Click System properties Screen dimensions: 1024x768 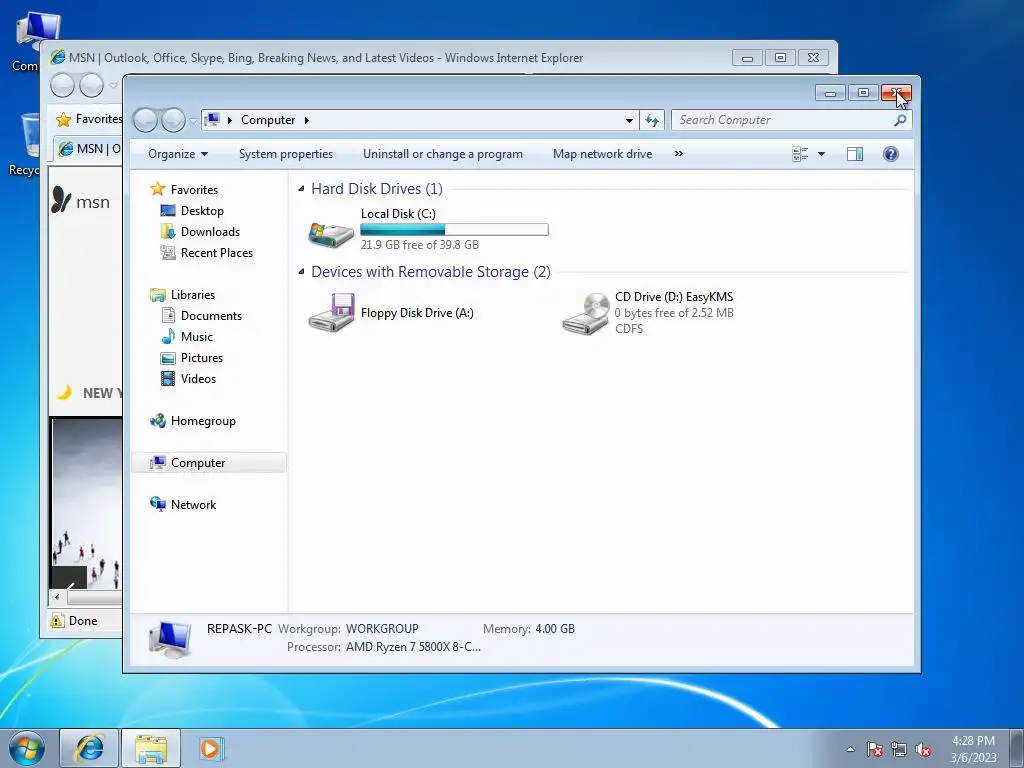pyautogui.click(x=285, y=154)
